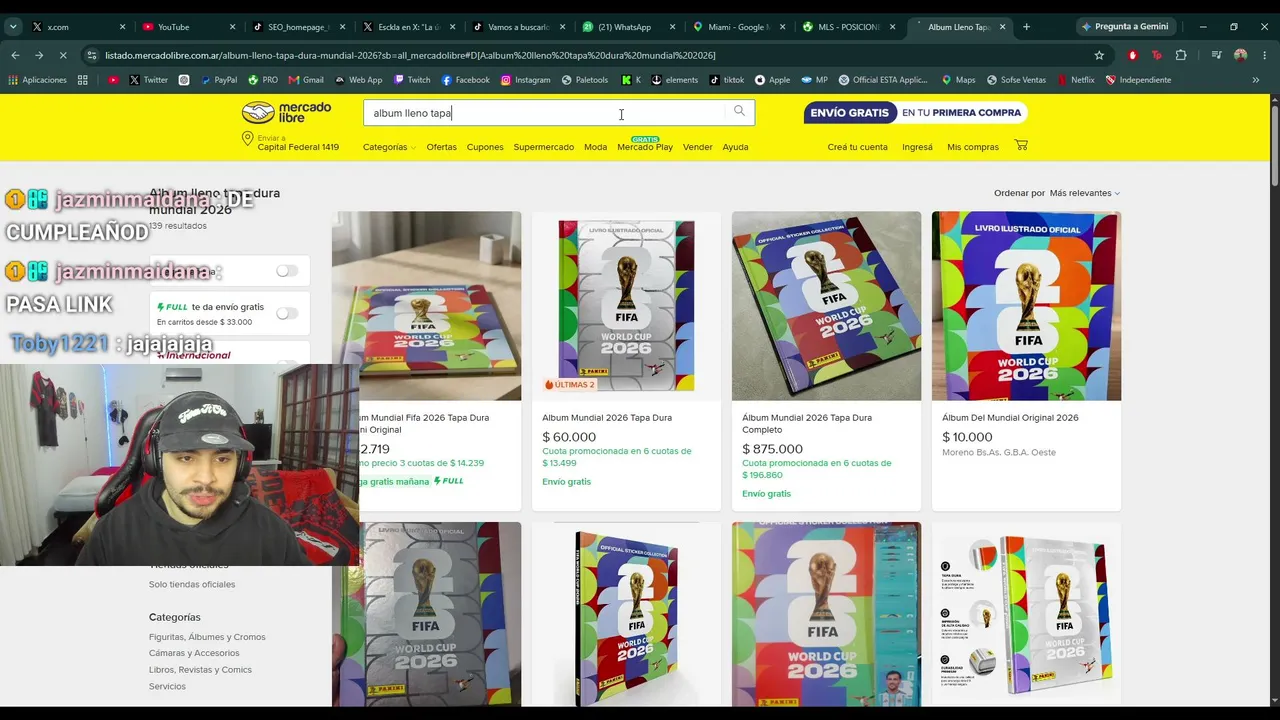The height and width of the screenshot is (720, 1280).
Task: Click the Creá tu cuenta link
Action: click(857, 147)
